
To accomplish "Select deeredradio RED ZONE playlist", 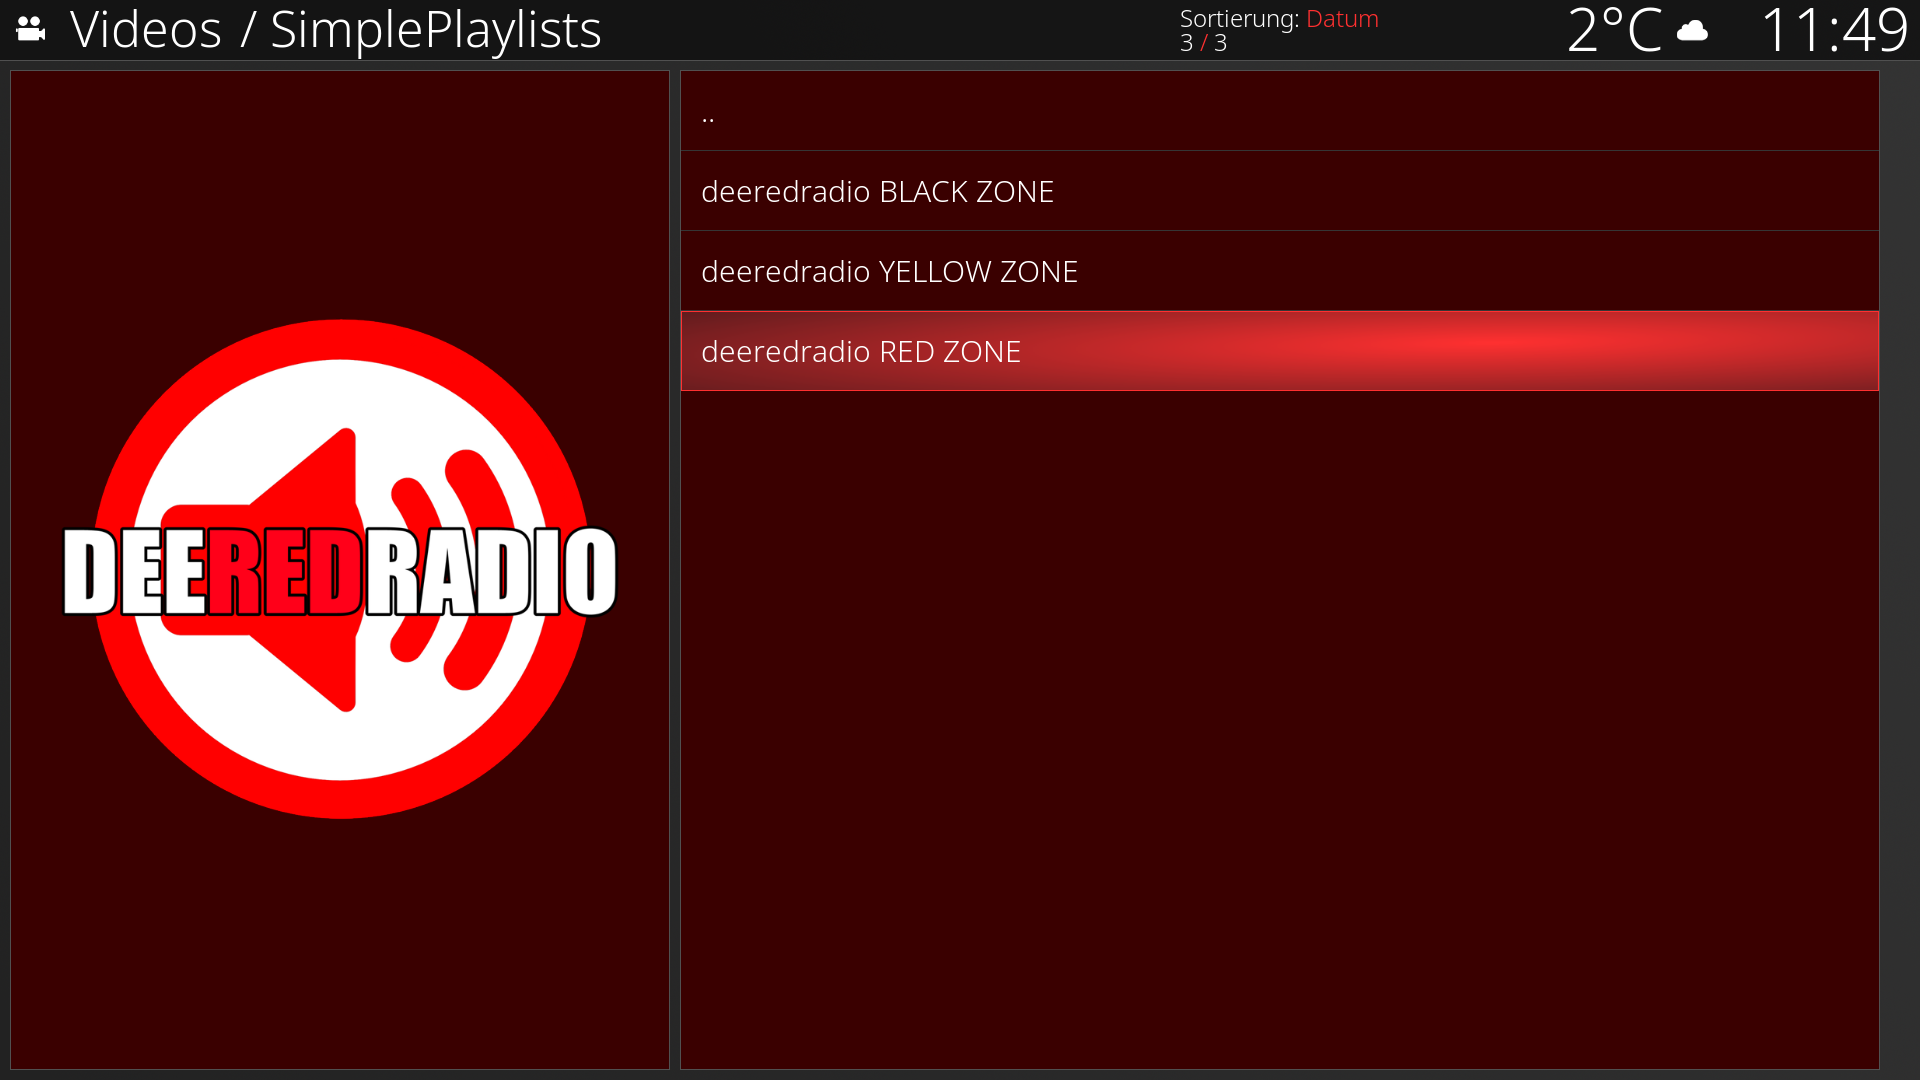I will tap(1279, 351).
